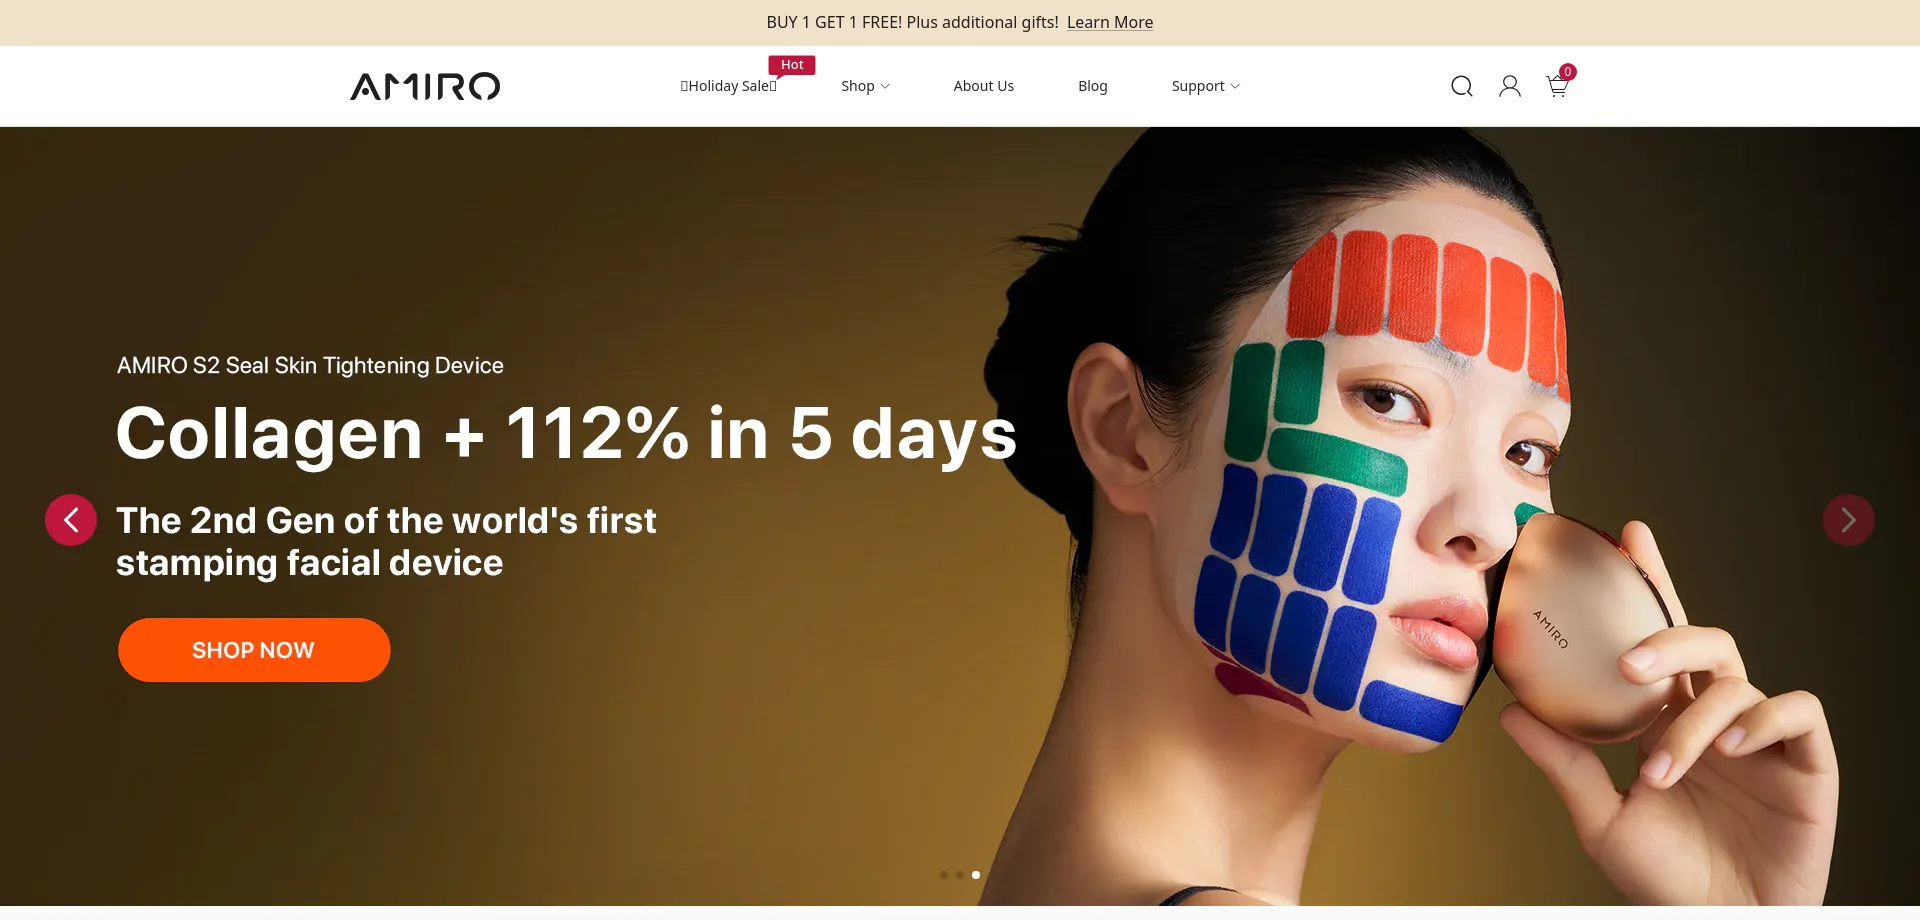The width and height of the screenshot is (1920, 920).
Task: Follow the Learn More promo link
Action: coord(1110,22)
